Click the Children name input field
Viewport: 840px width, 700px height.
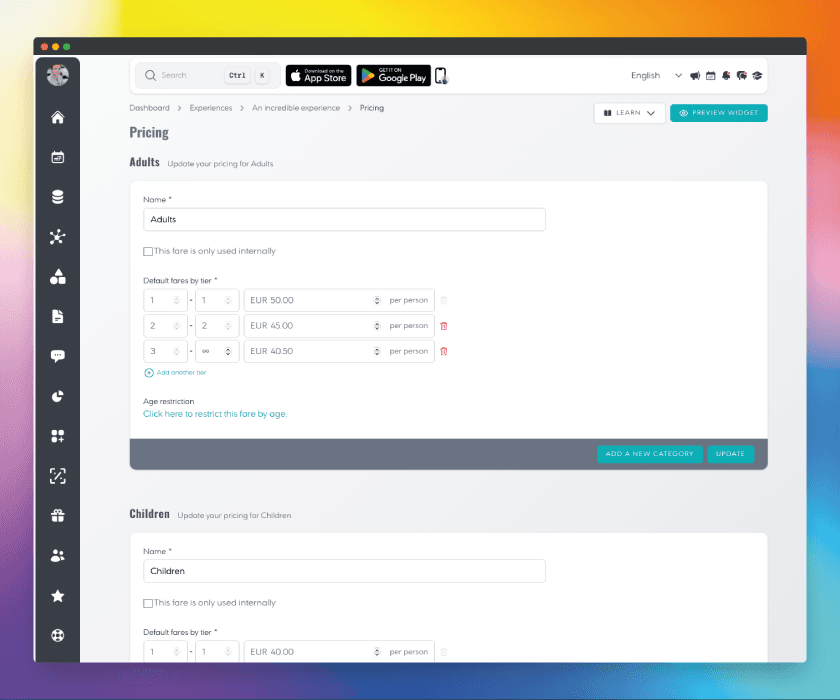[x=344, y=571]
